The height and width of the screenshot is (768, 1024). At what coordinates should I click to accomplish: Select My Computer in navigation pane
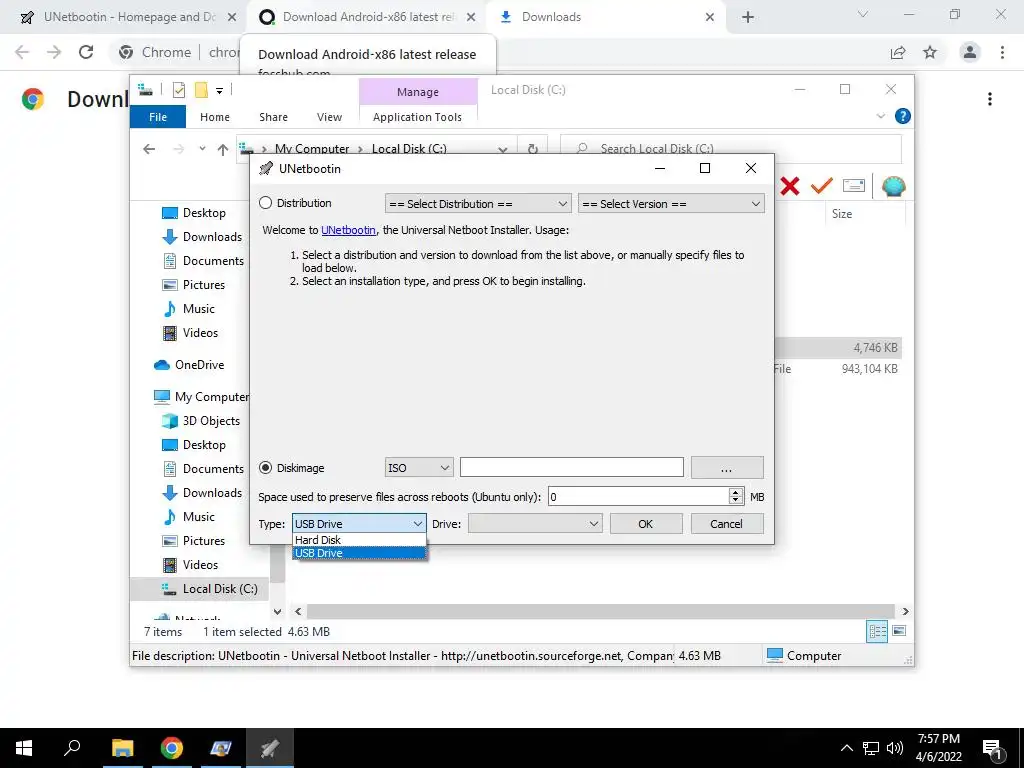[201, 397]
